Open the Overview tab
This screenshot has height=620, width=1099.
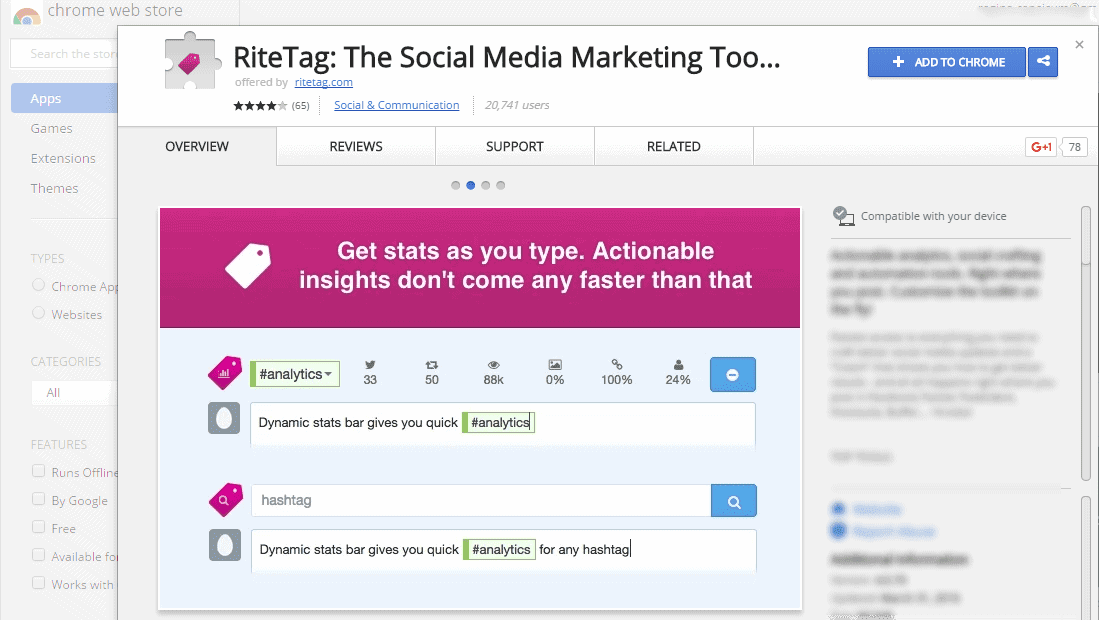tap(197, 146)
